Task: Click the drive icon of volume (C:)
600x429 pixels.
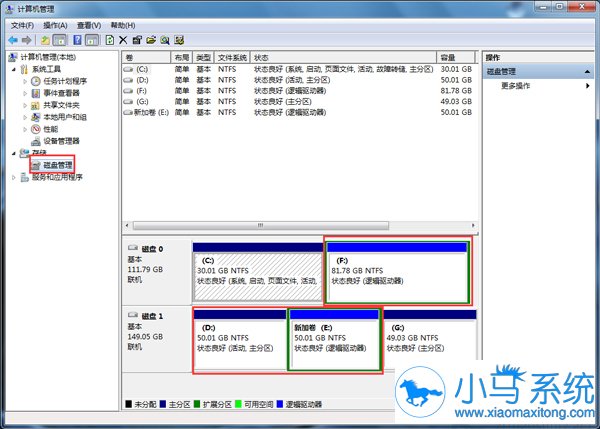Action: coord(128,69)
